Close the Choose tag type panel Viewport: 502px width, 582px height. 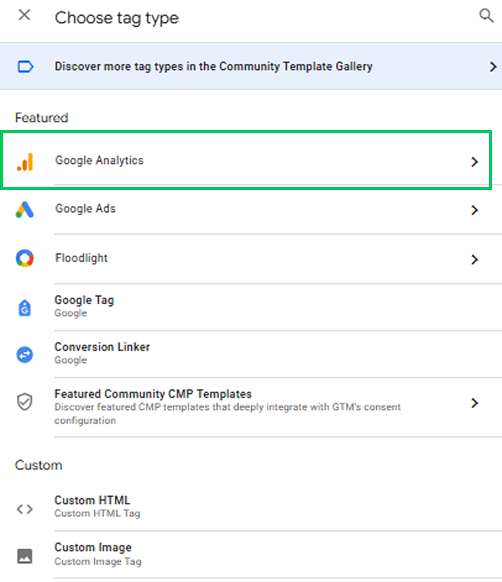(25, 15)
